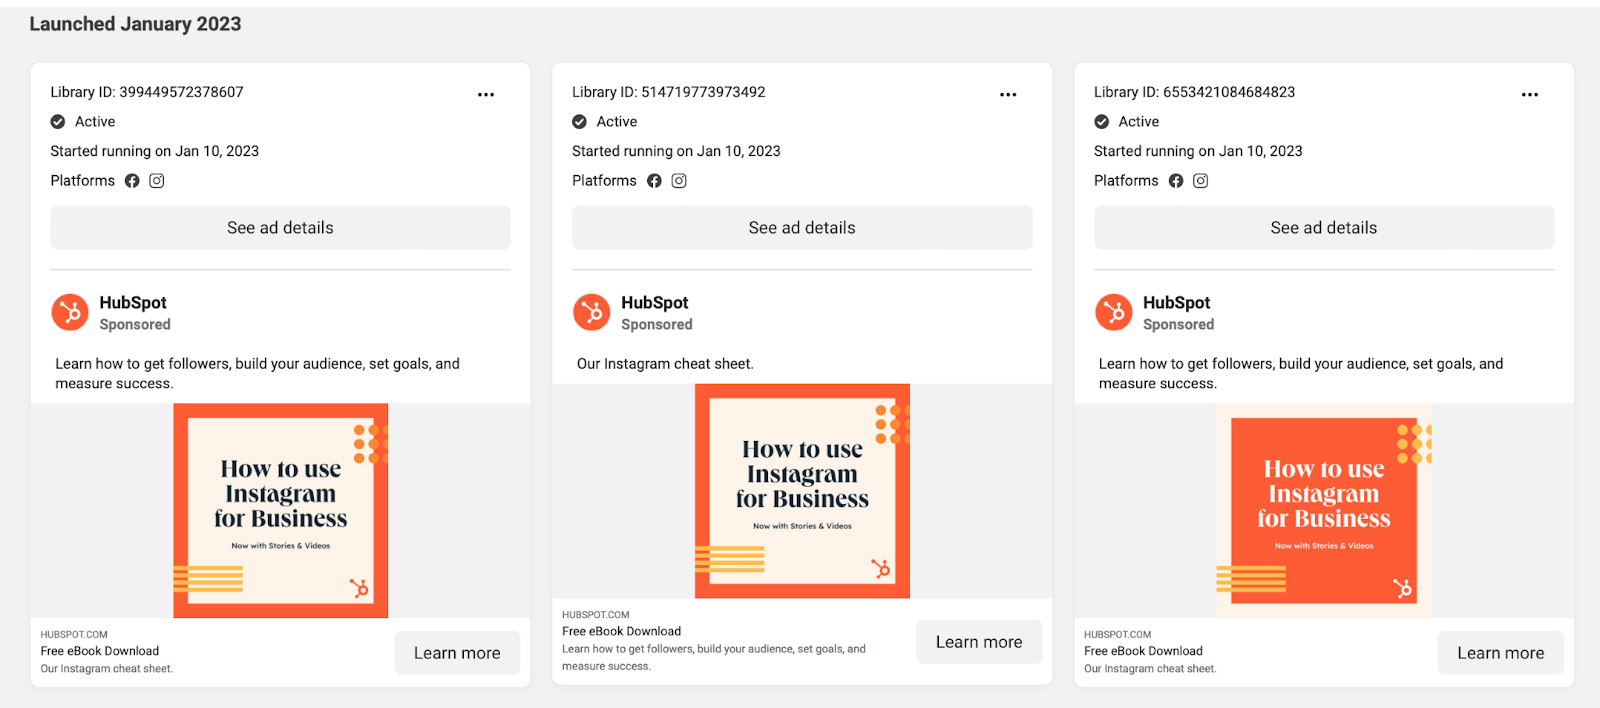Open Instagram eBook image in ad 399449572378607
This screenshot has height=708, width=1600.
coord(281,511)
